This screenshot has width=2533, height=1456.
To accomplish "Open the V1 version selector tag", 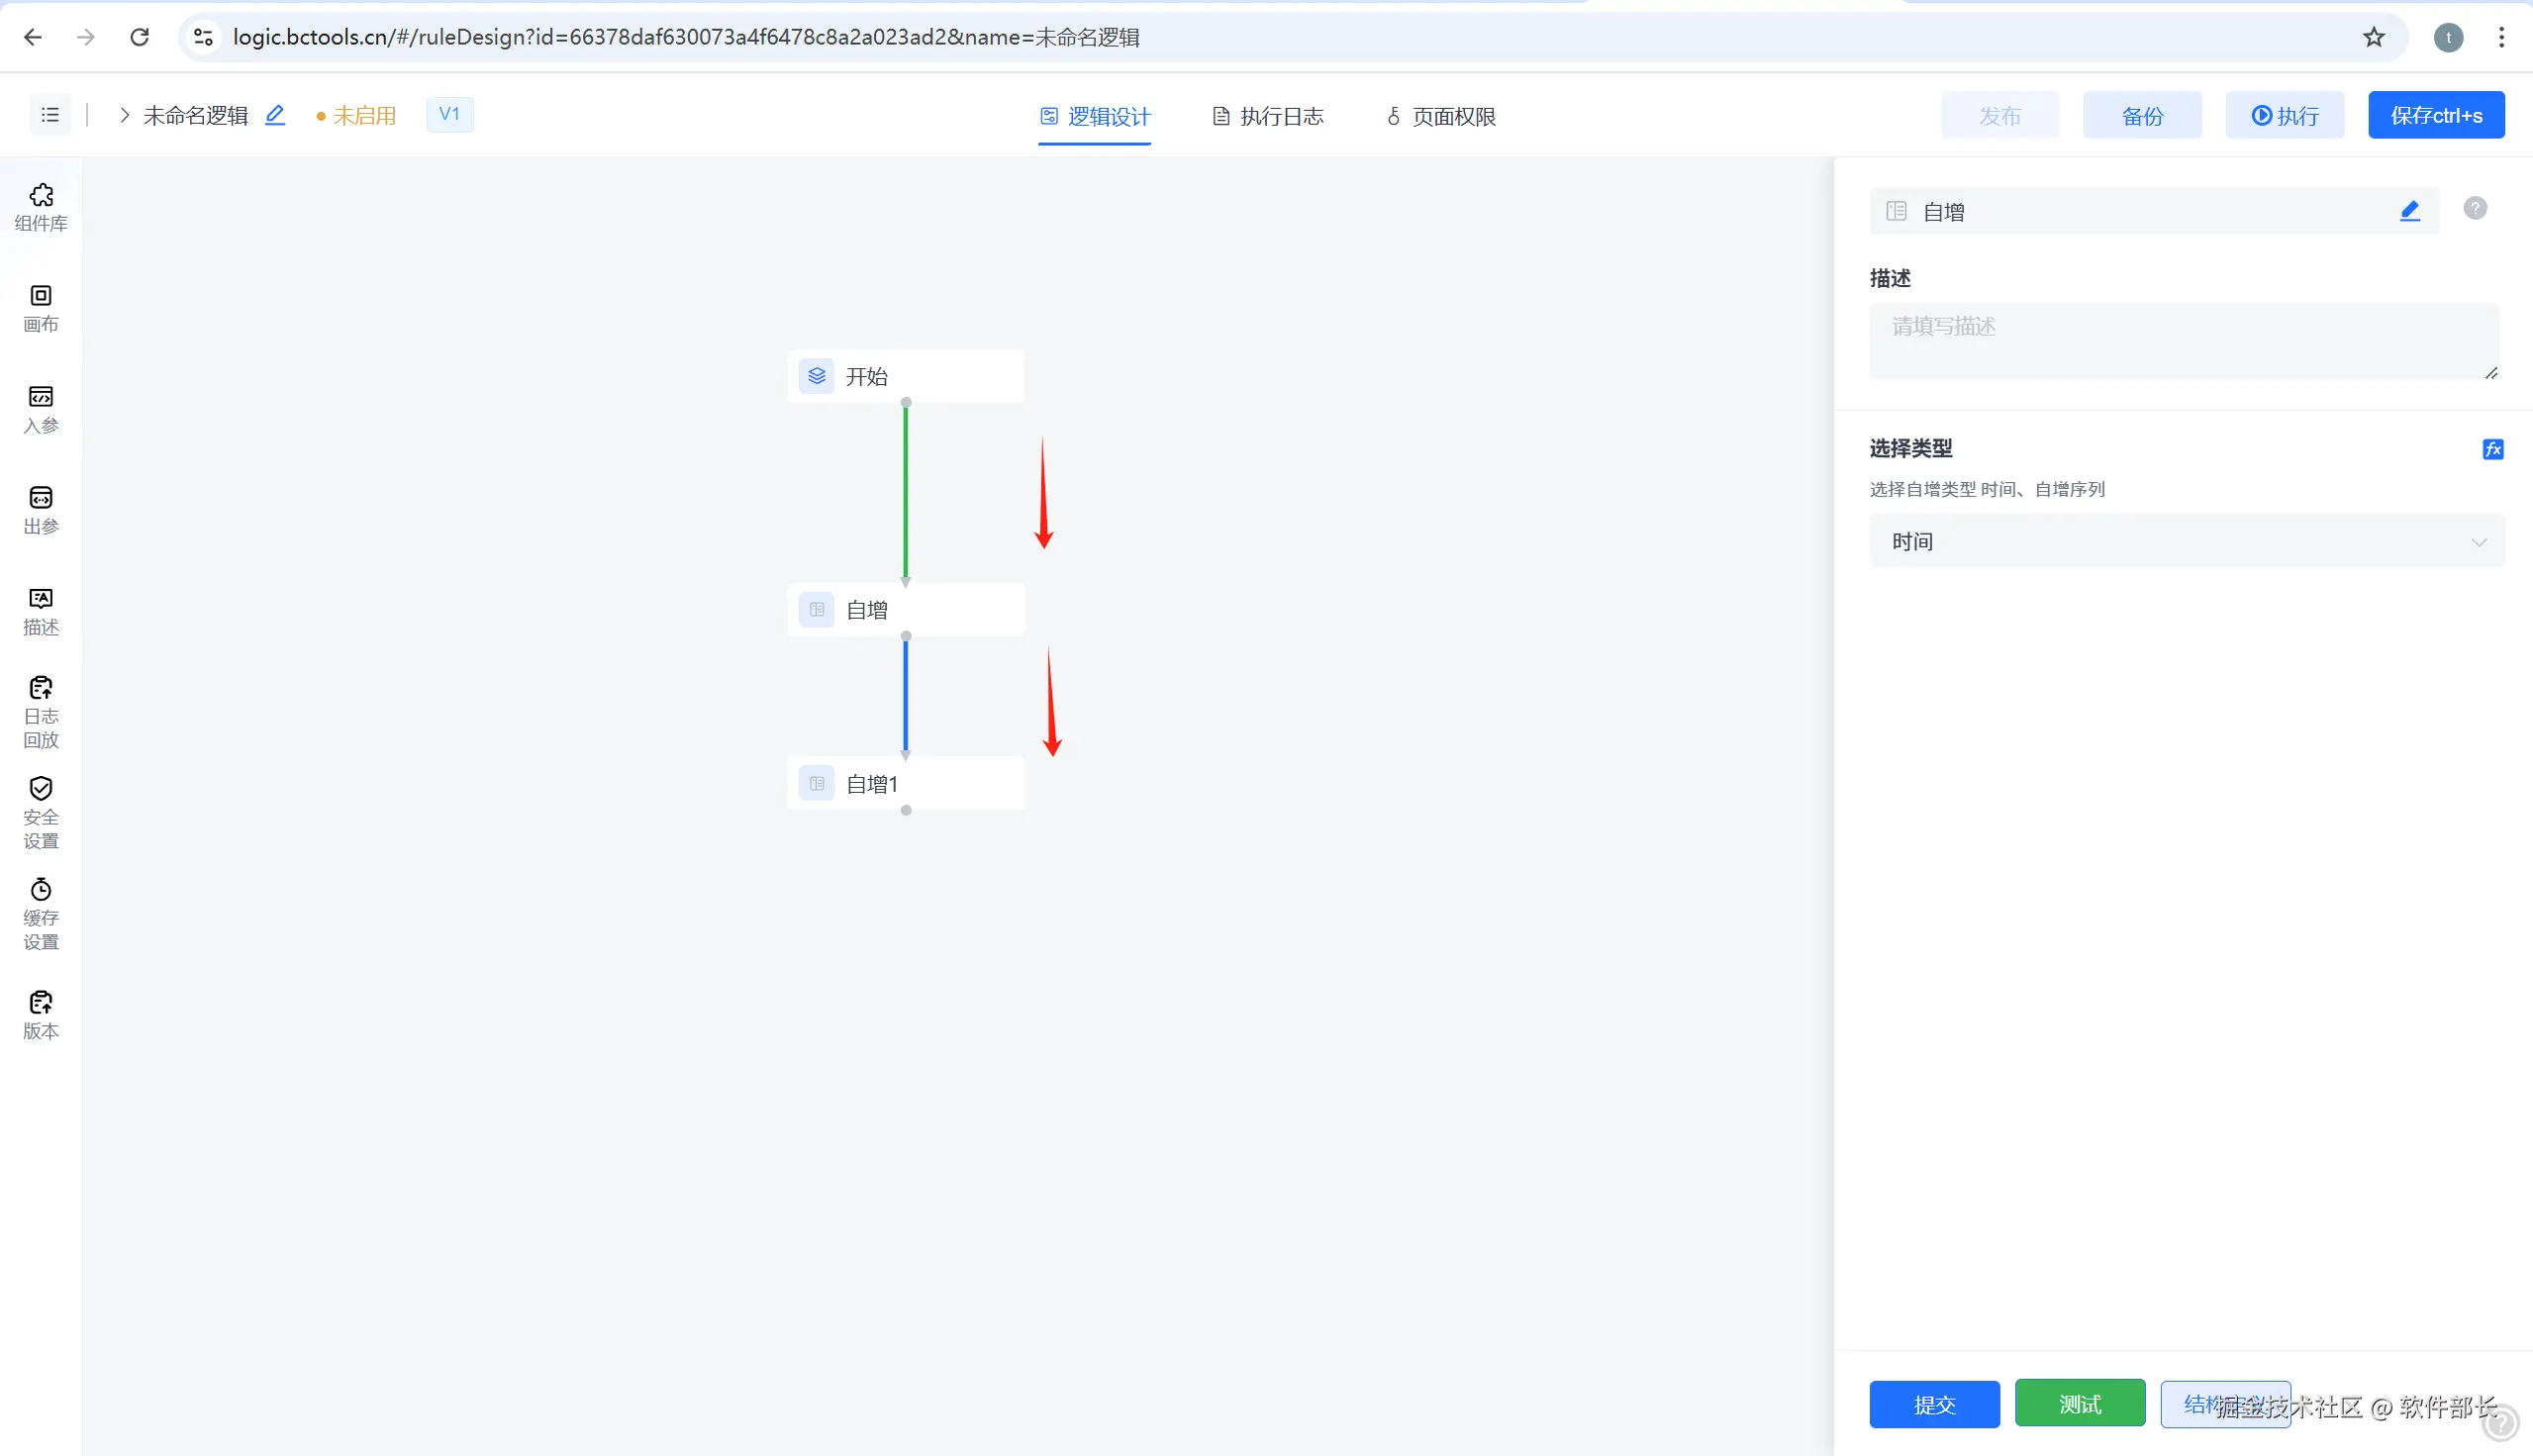I will pyautogui.click(x=449, y=114).
